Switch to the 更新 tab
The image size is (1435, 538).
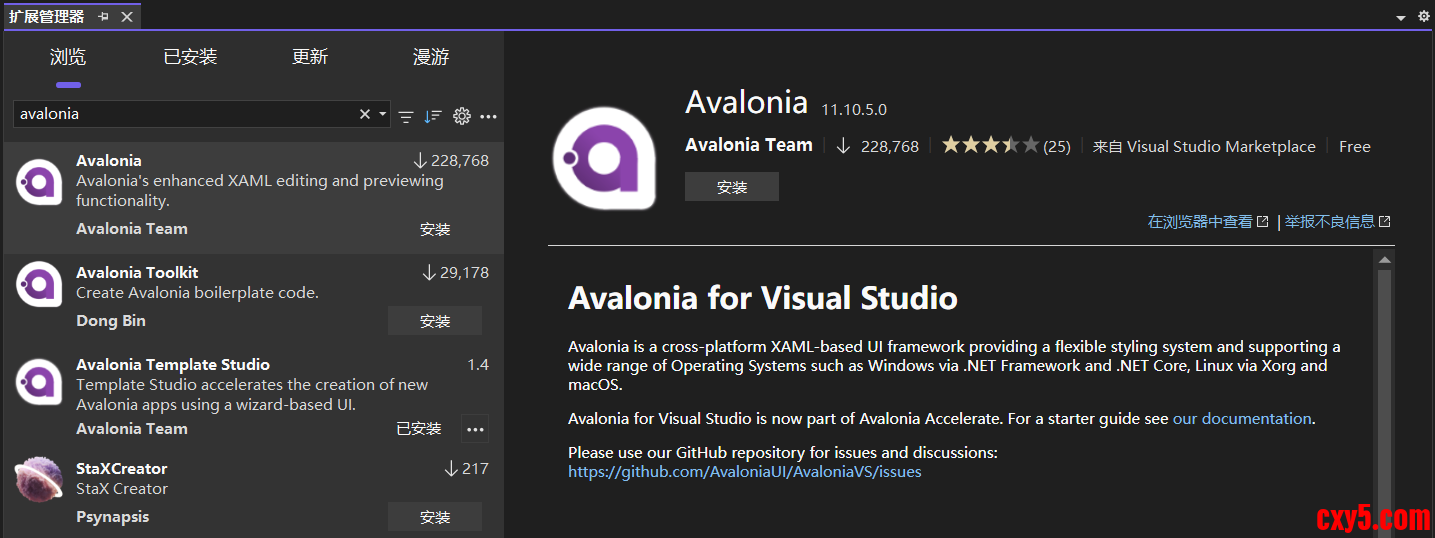tap(310, 57)
